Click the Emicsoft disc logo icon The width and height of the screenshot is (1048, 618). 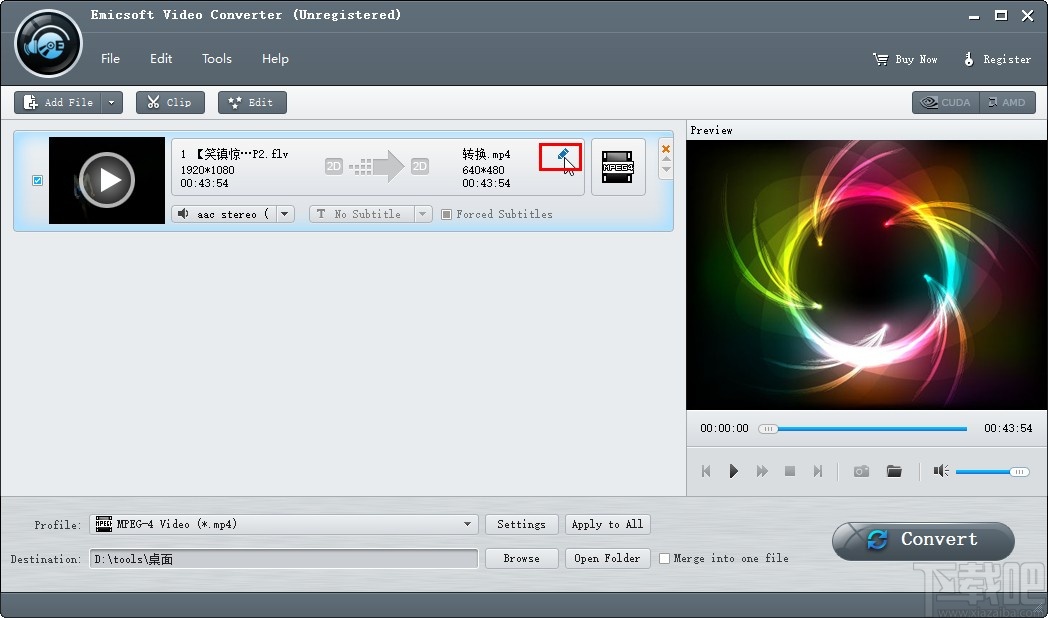pos(48,44)
